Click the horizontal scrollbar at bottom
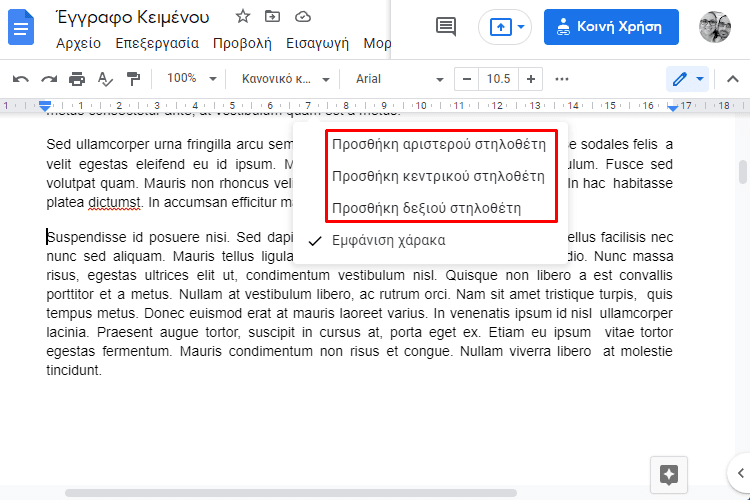The height and width of the screenshot is (500, 750). coord(291,493)
